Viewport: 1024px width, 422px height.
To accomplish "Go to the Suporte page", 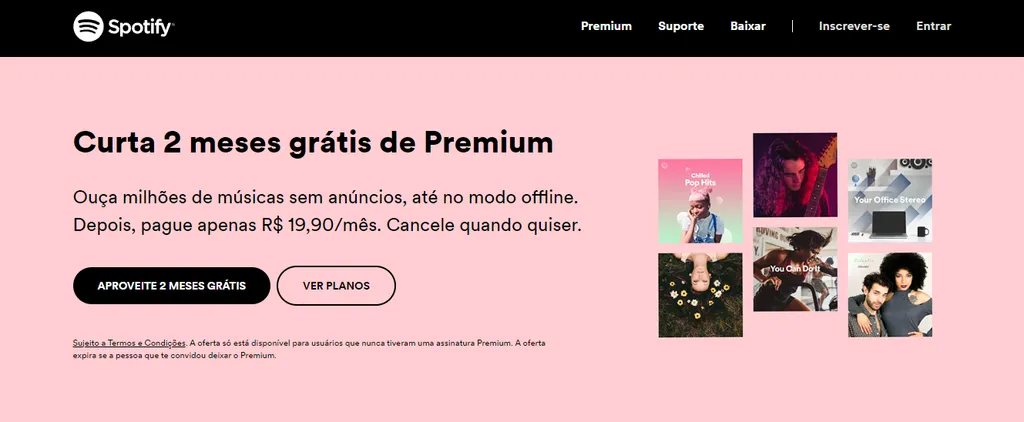I will (x=680, y=26).
